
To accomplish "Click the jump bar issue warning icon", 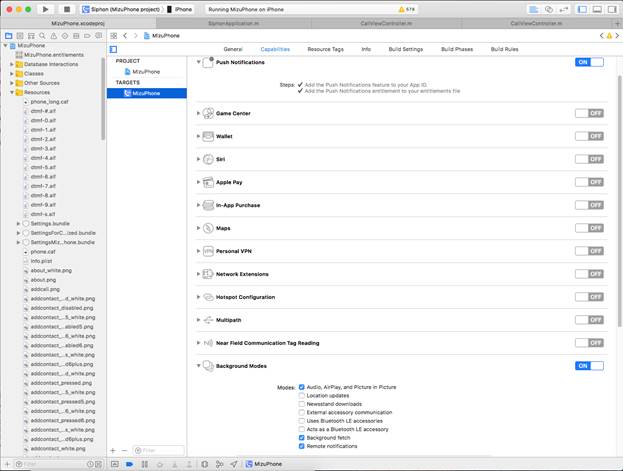I will pos(609,36).
